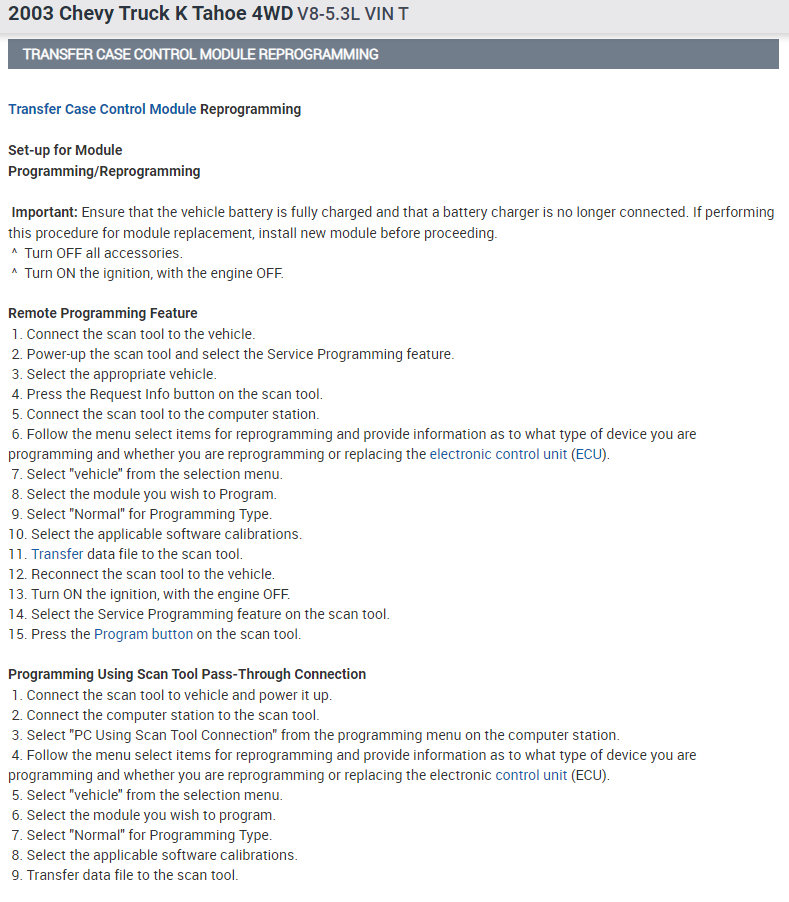Viewport: 789px width, 902px height.
Task: Click "control unit" link in the Pass-Through section
Action: (532, 775)
